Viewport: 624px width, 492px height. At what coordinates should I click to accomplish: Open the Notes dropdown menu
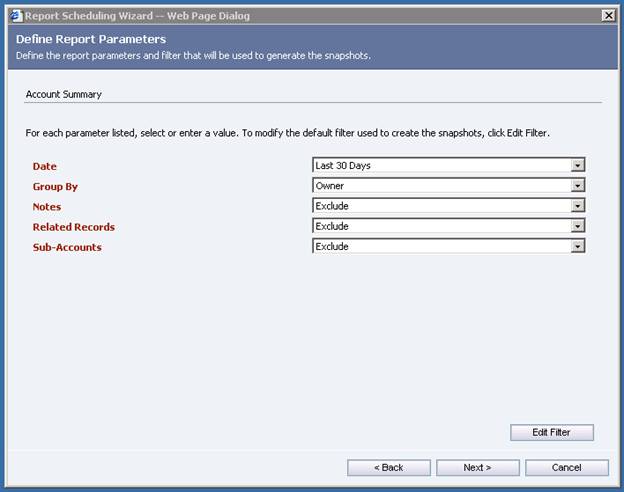(448, 206)
